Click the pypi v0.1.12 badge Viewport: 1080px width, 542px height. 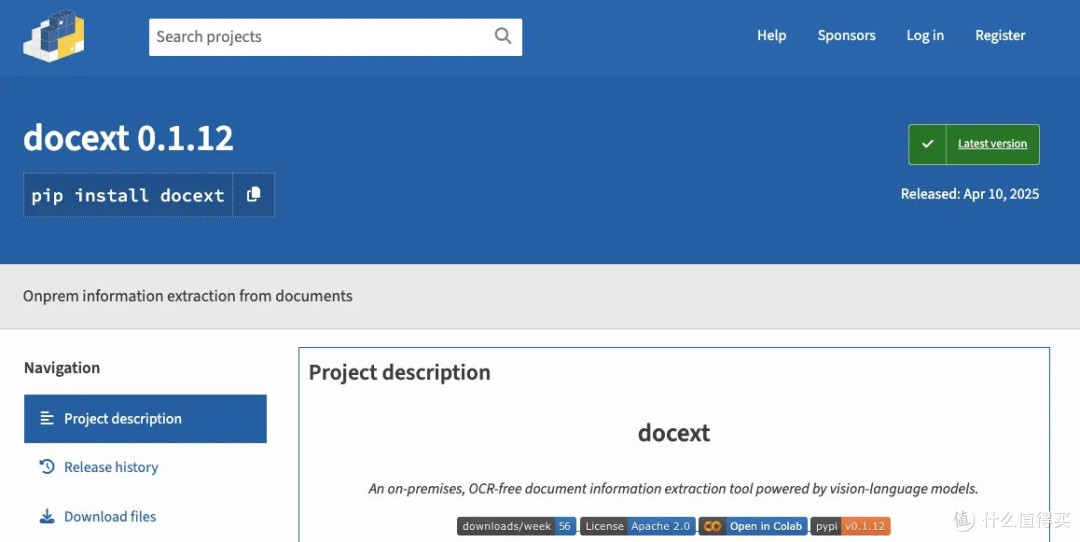850,526
